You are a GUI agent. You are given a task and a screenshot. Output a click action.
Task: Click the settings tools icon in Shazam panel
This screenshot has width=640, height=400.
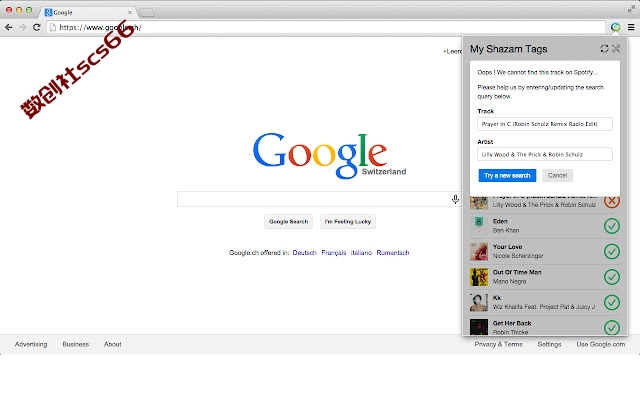(616, 49)
